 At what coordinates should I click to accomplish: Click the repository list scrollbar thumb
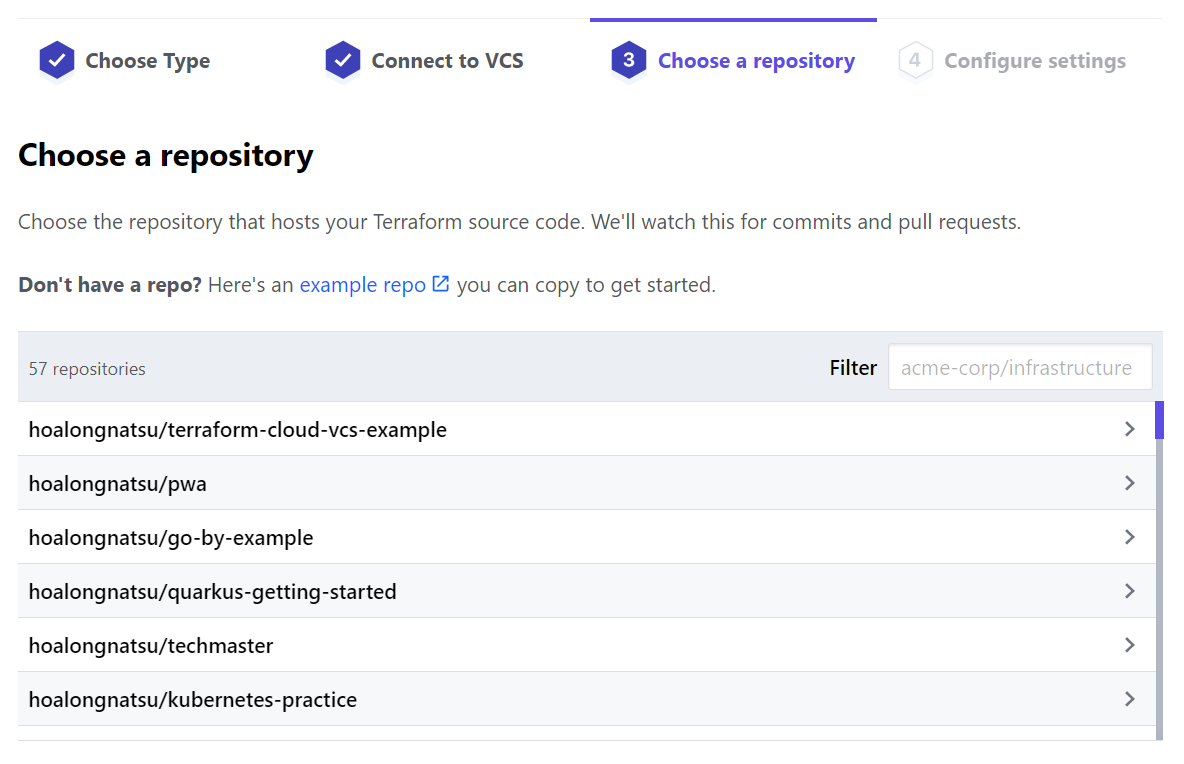click(x=1159, y=421)
